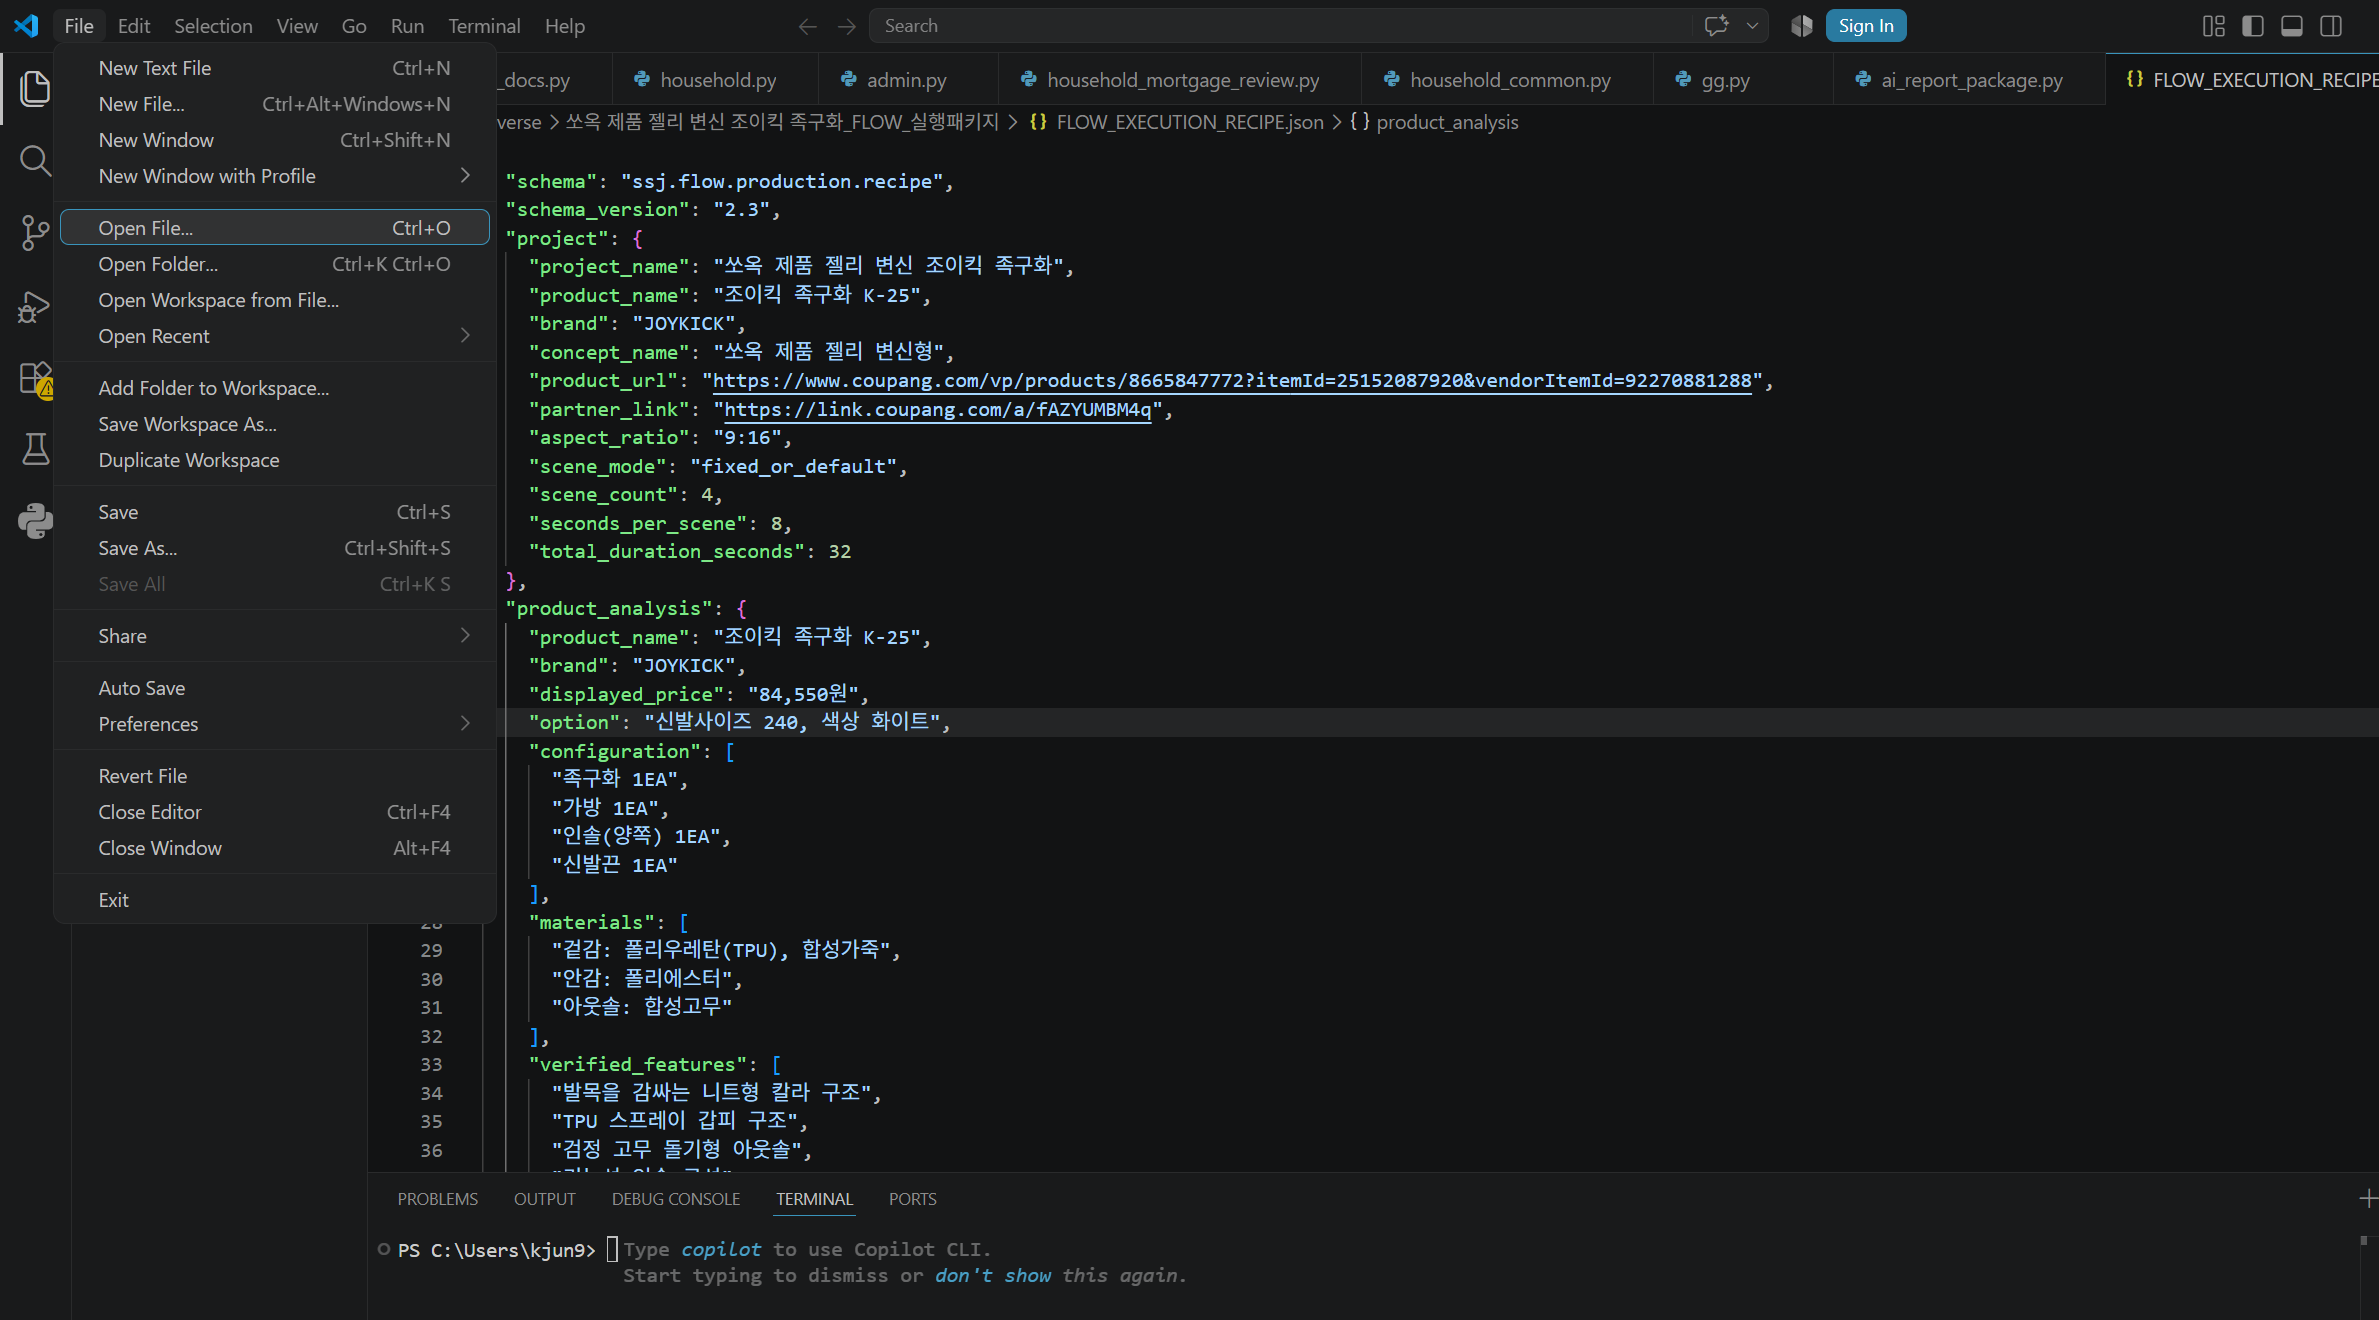Image resolution: width=2379 pixels, height=1320 pixels.
Task: Switch to ai_report_package.py tab
Action: pyautogui.click(x=1970, y=80)
